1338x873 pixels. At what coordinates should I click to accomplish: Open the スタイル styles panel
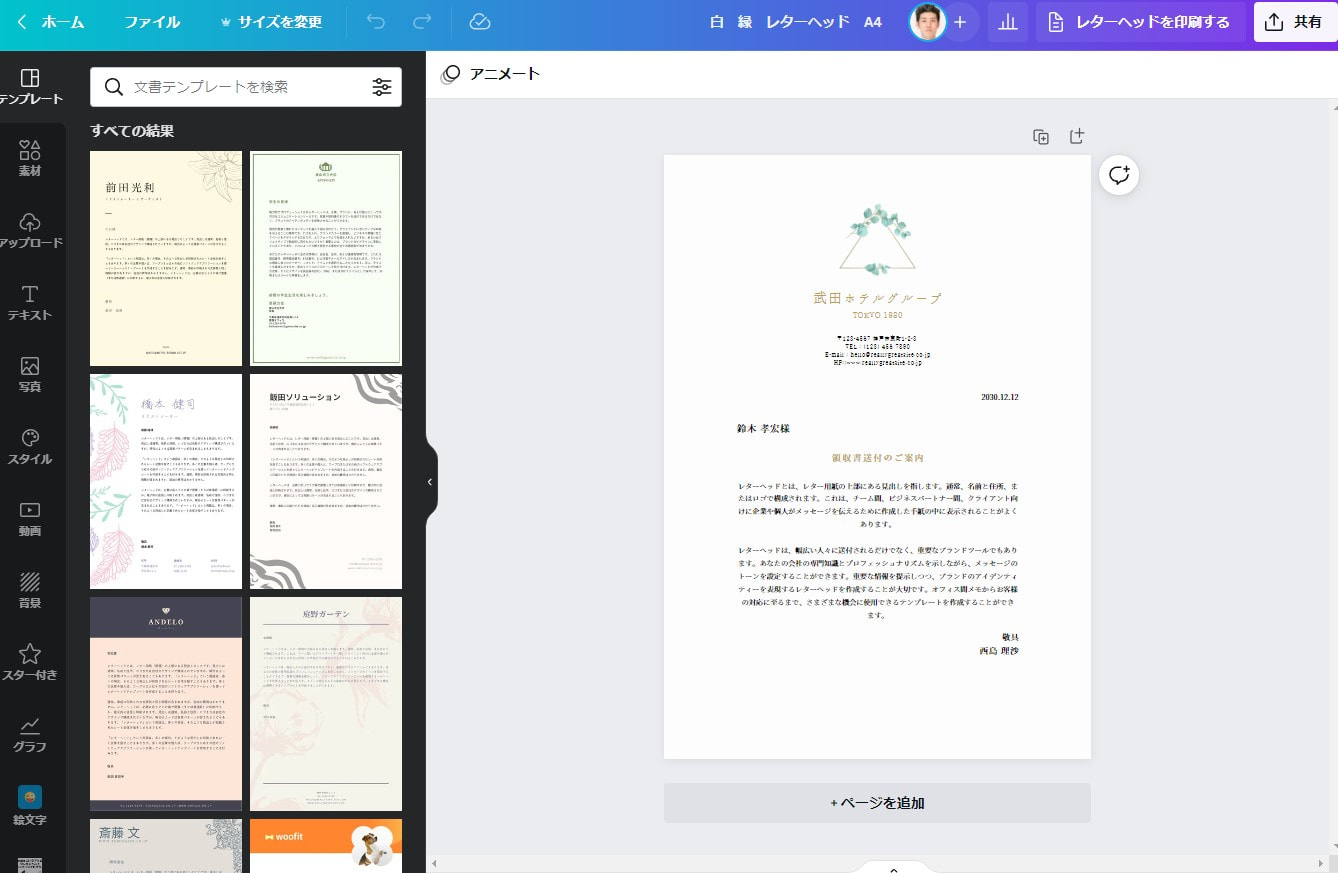(x=30, y=447)
